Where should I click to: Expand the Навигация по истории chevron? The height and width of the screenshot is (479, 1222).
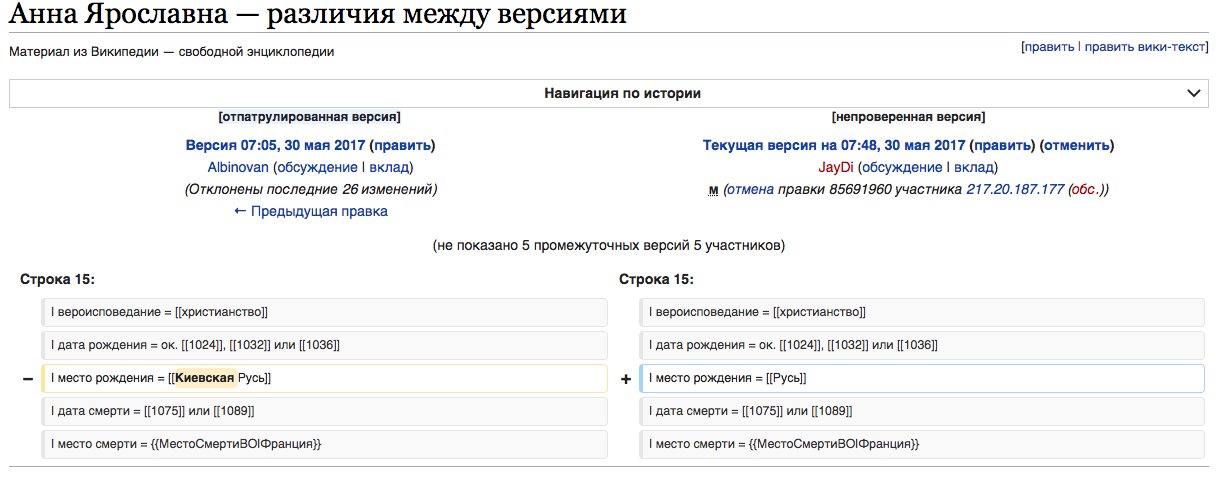pos(1193,93)
